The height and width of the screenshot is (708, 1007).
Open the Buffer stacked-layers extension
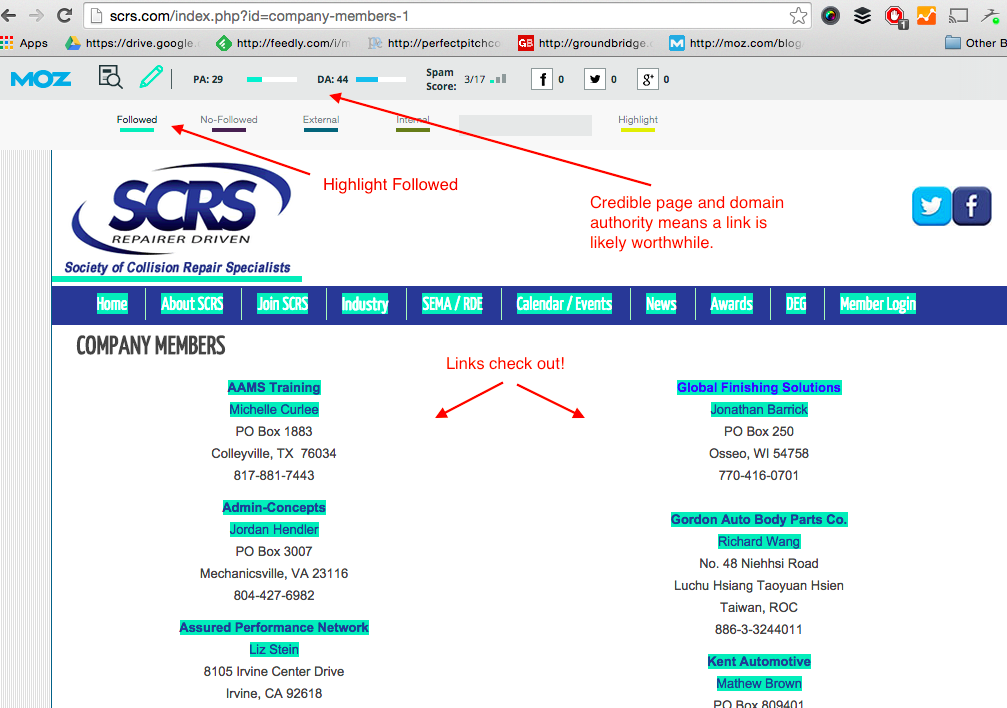pos(863,15)
